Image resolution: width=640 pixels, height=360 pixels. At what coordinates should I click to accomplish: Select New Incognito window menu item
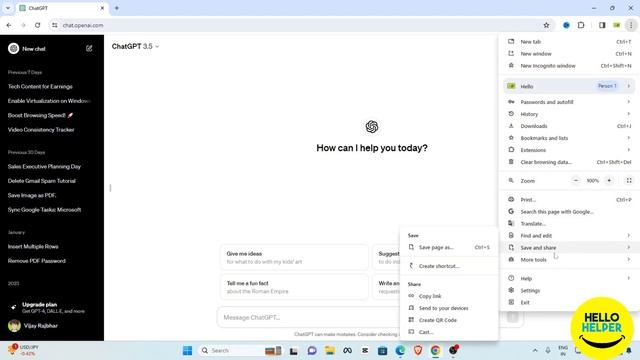click(569, 66)
